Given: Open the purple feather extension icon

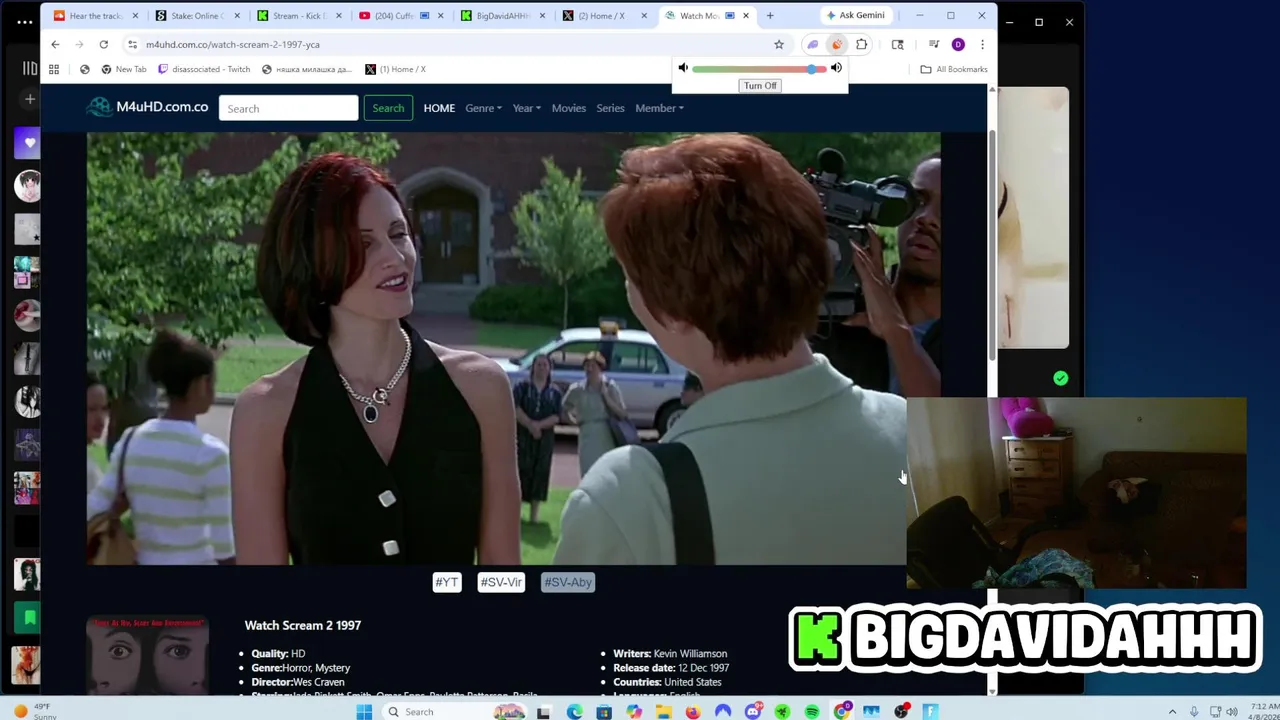Looking at the screenshot, I should [x=813, y=44].
